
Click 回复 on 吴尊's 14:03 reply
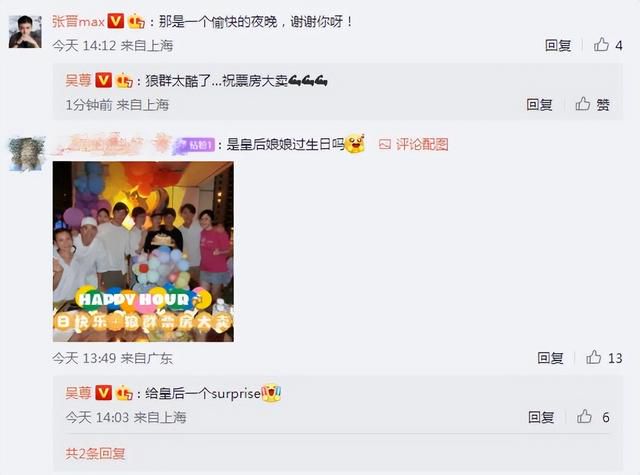click(x=541, y=417)
